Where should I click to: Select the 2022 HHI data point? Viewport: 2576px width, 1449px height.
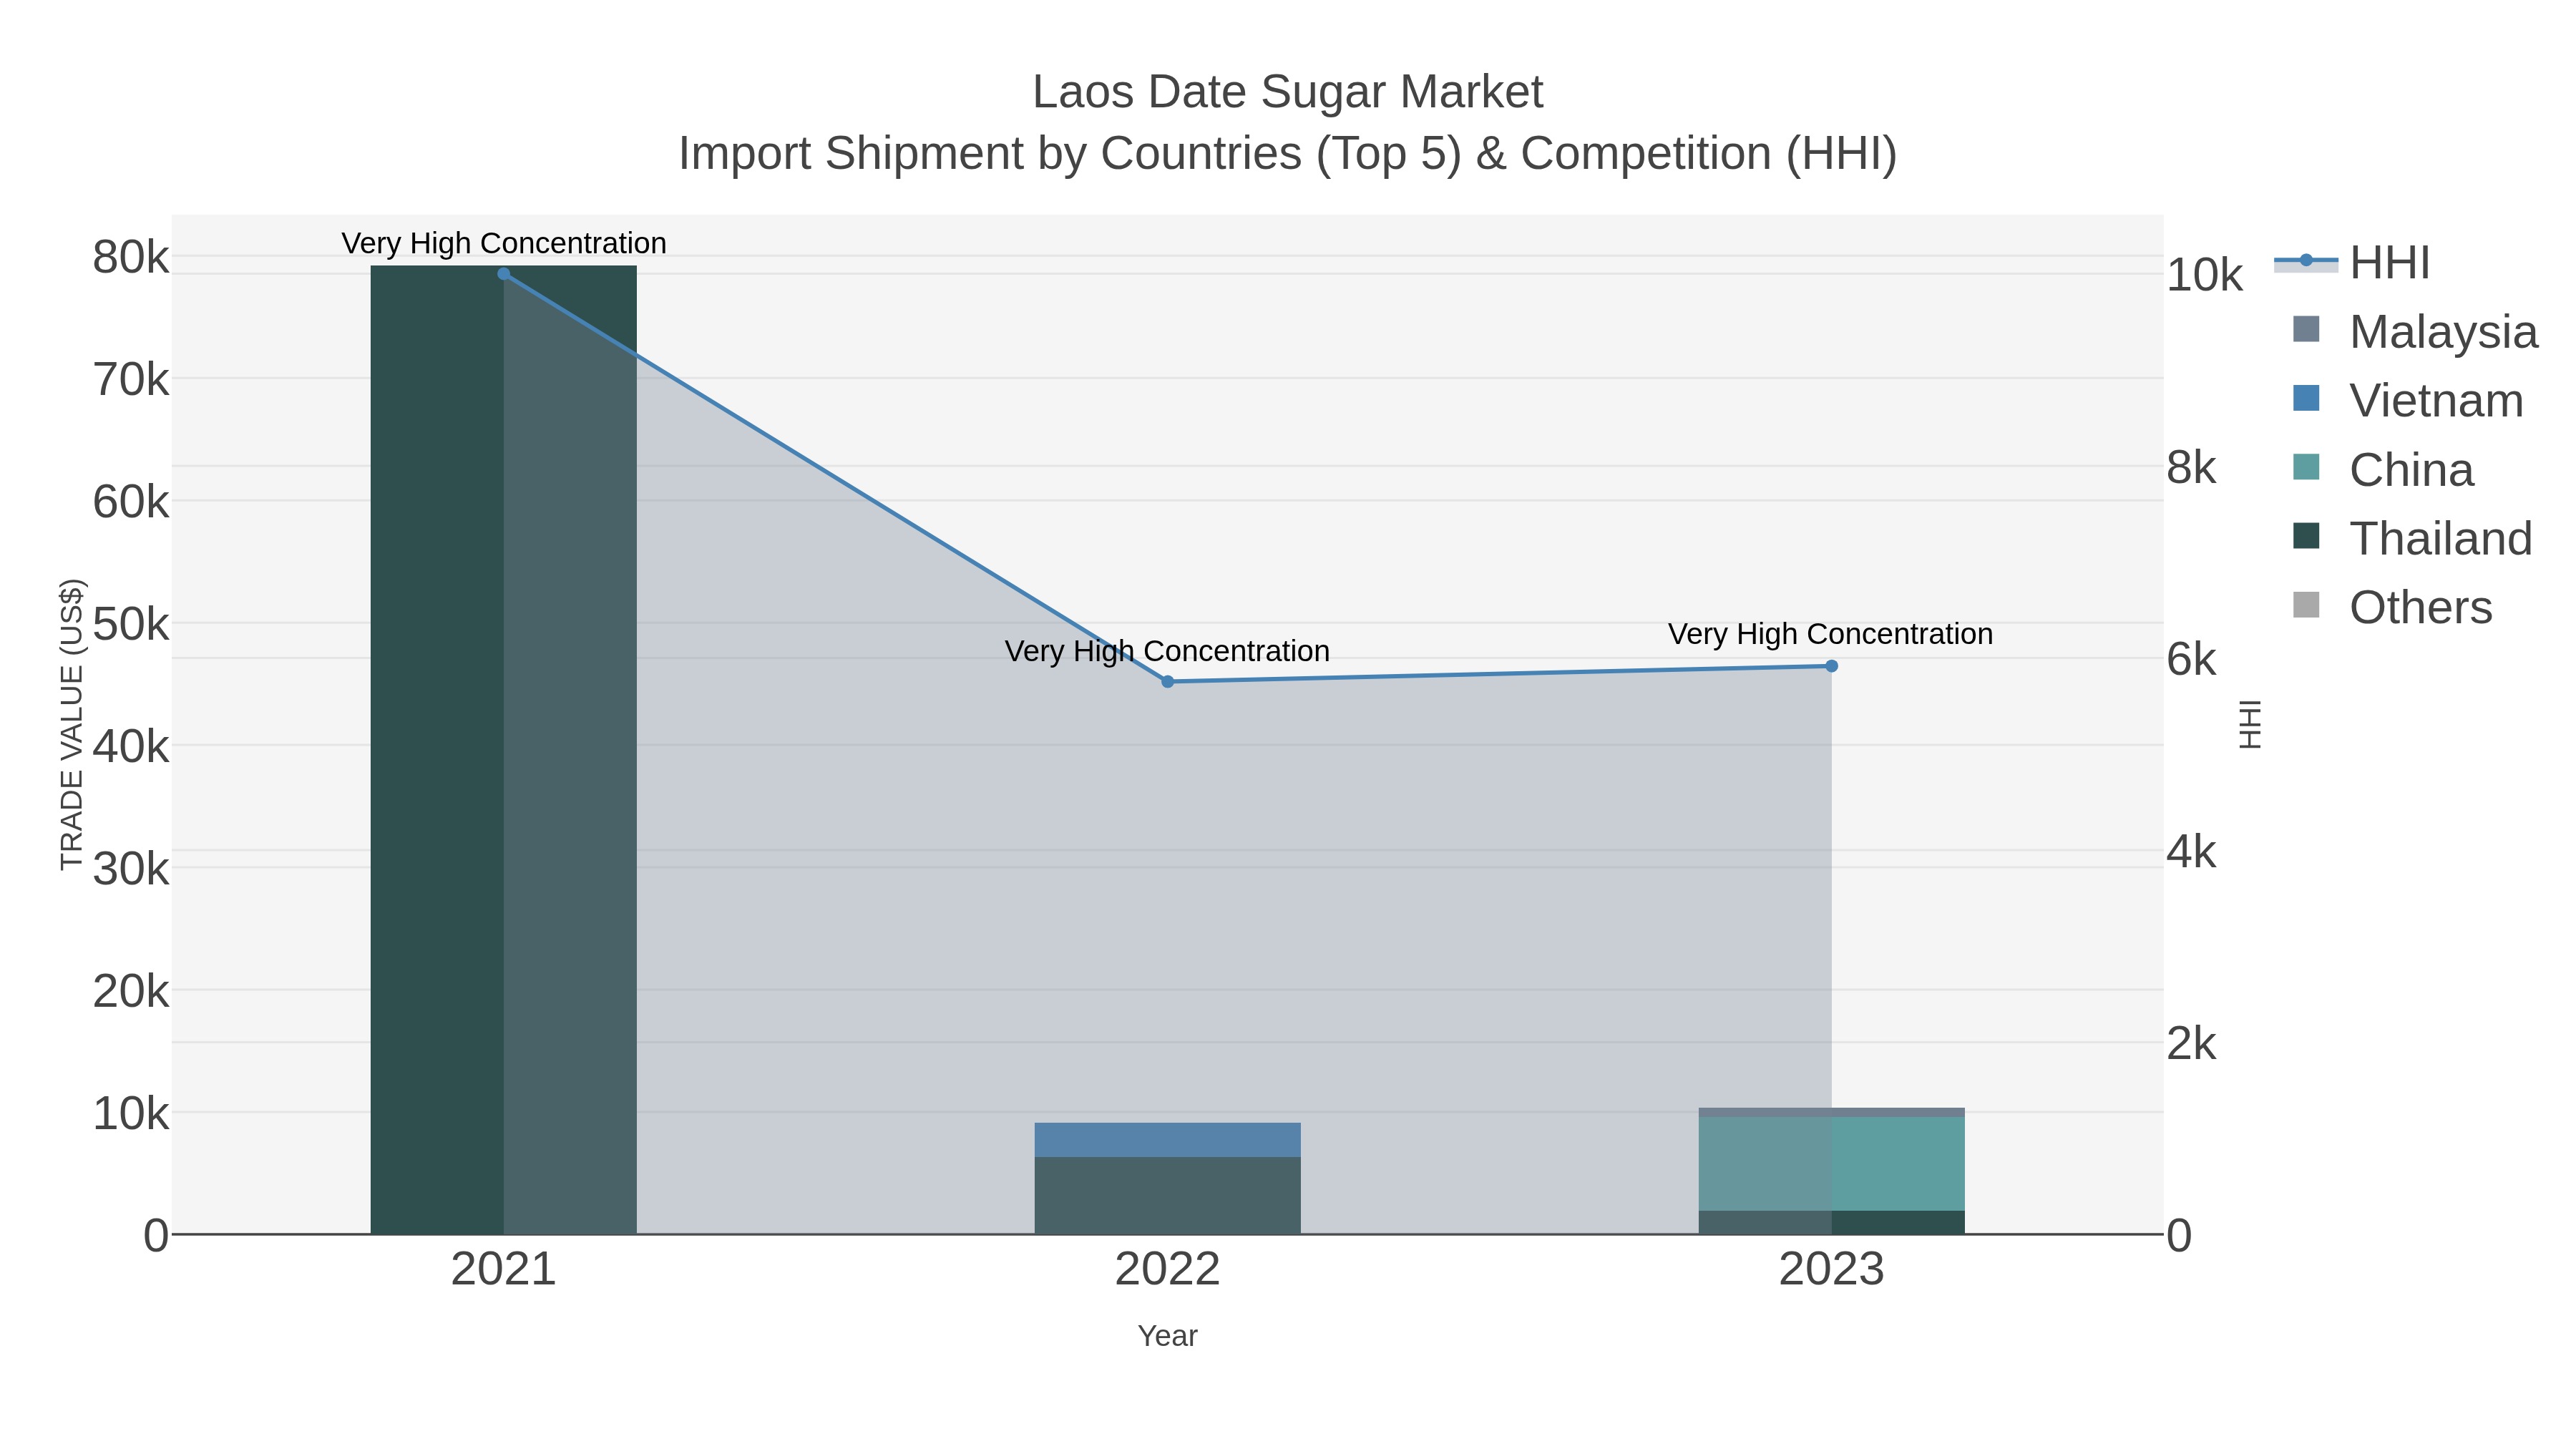pyautogui.click(x=1167, y=682)
